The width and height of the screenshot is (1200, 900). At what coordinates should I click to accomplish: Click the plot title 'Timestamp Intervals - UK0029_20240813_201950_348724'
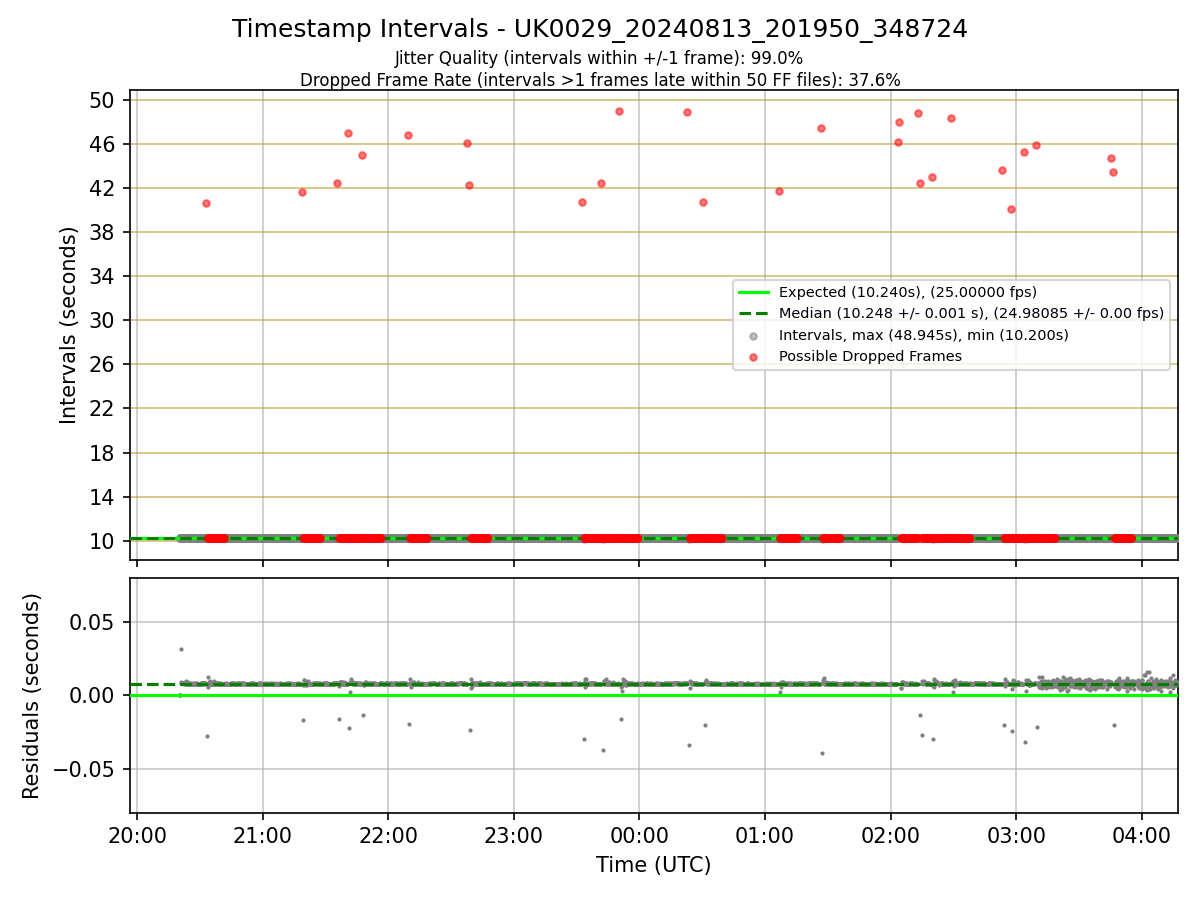(600, 29)
